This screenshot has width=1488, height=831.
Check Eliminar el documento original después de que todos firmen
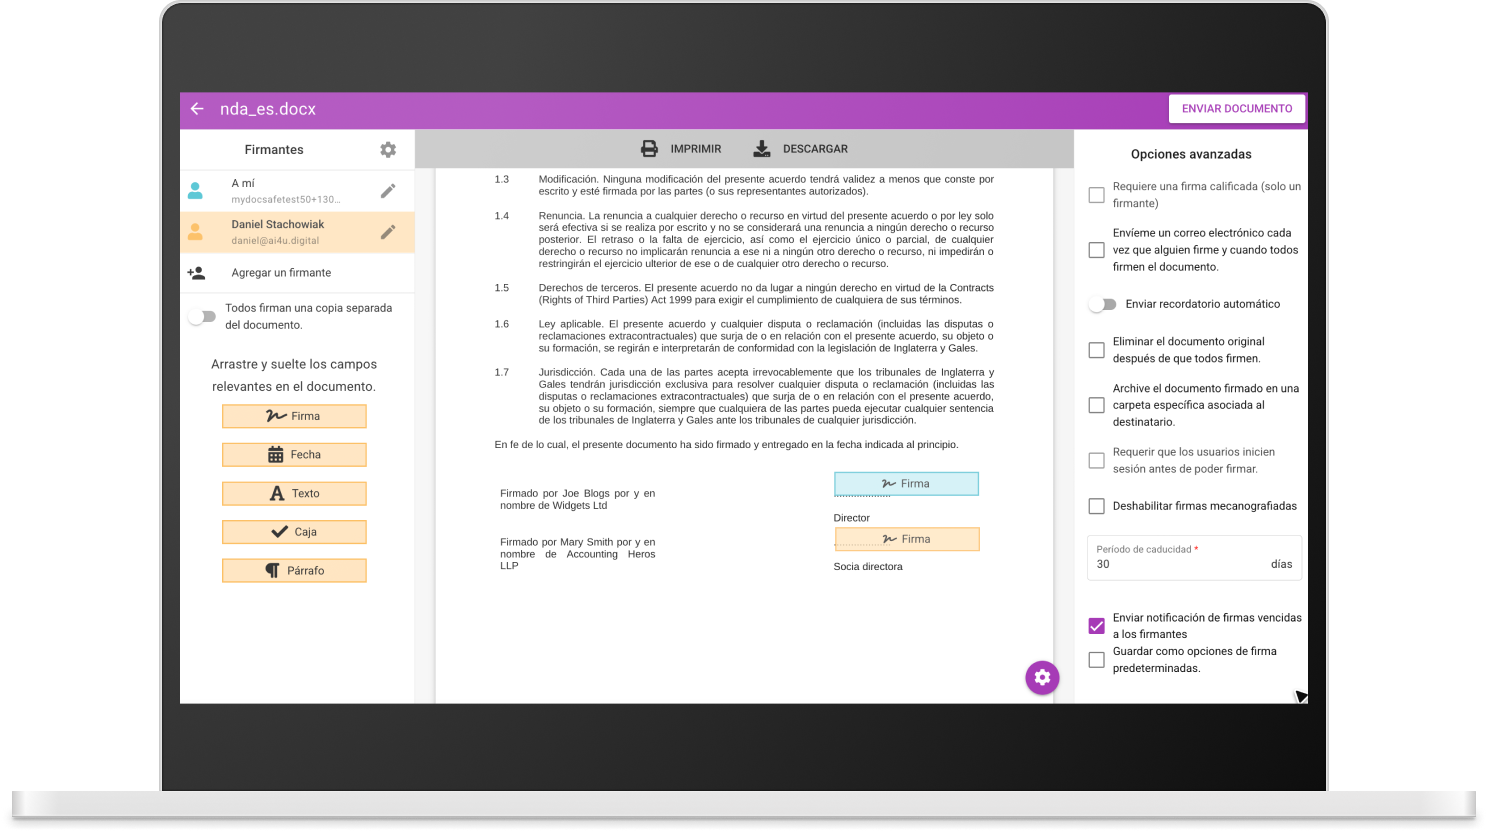[1096, 350]
